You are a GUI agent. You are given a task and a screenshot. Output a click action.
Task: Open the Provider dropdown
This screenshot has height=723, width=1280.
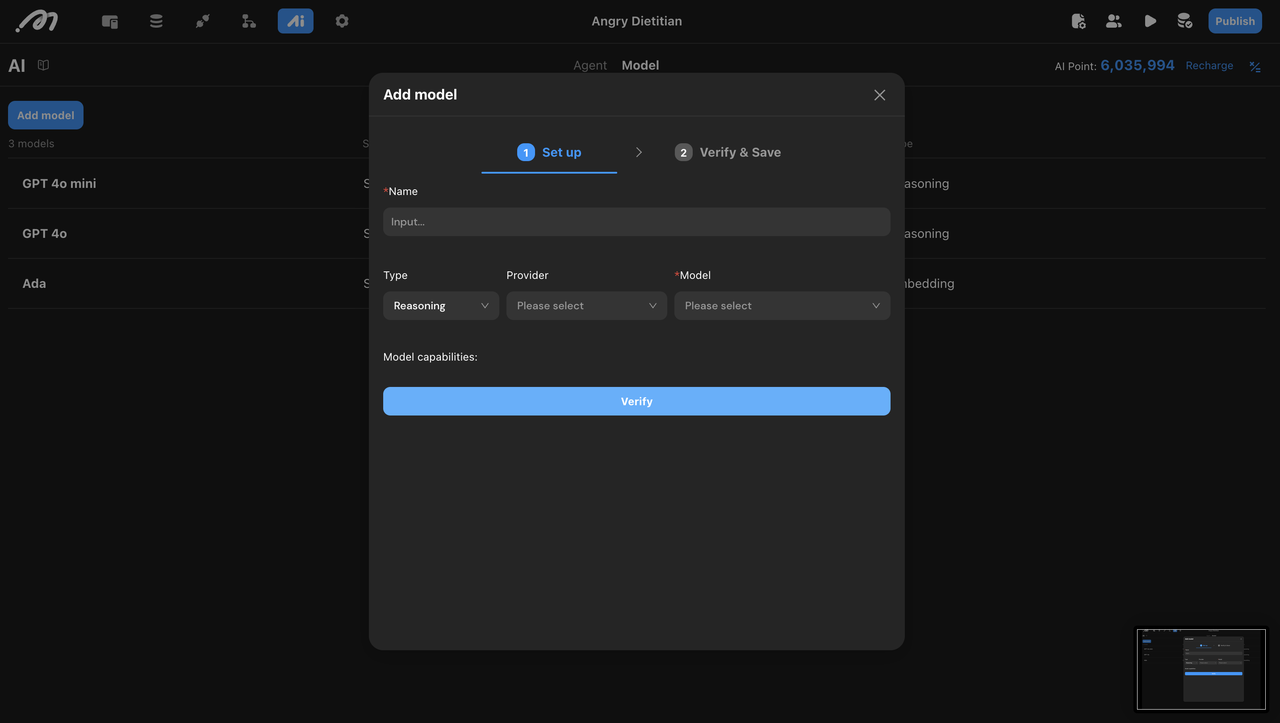[x=587, y=306]
